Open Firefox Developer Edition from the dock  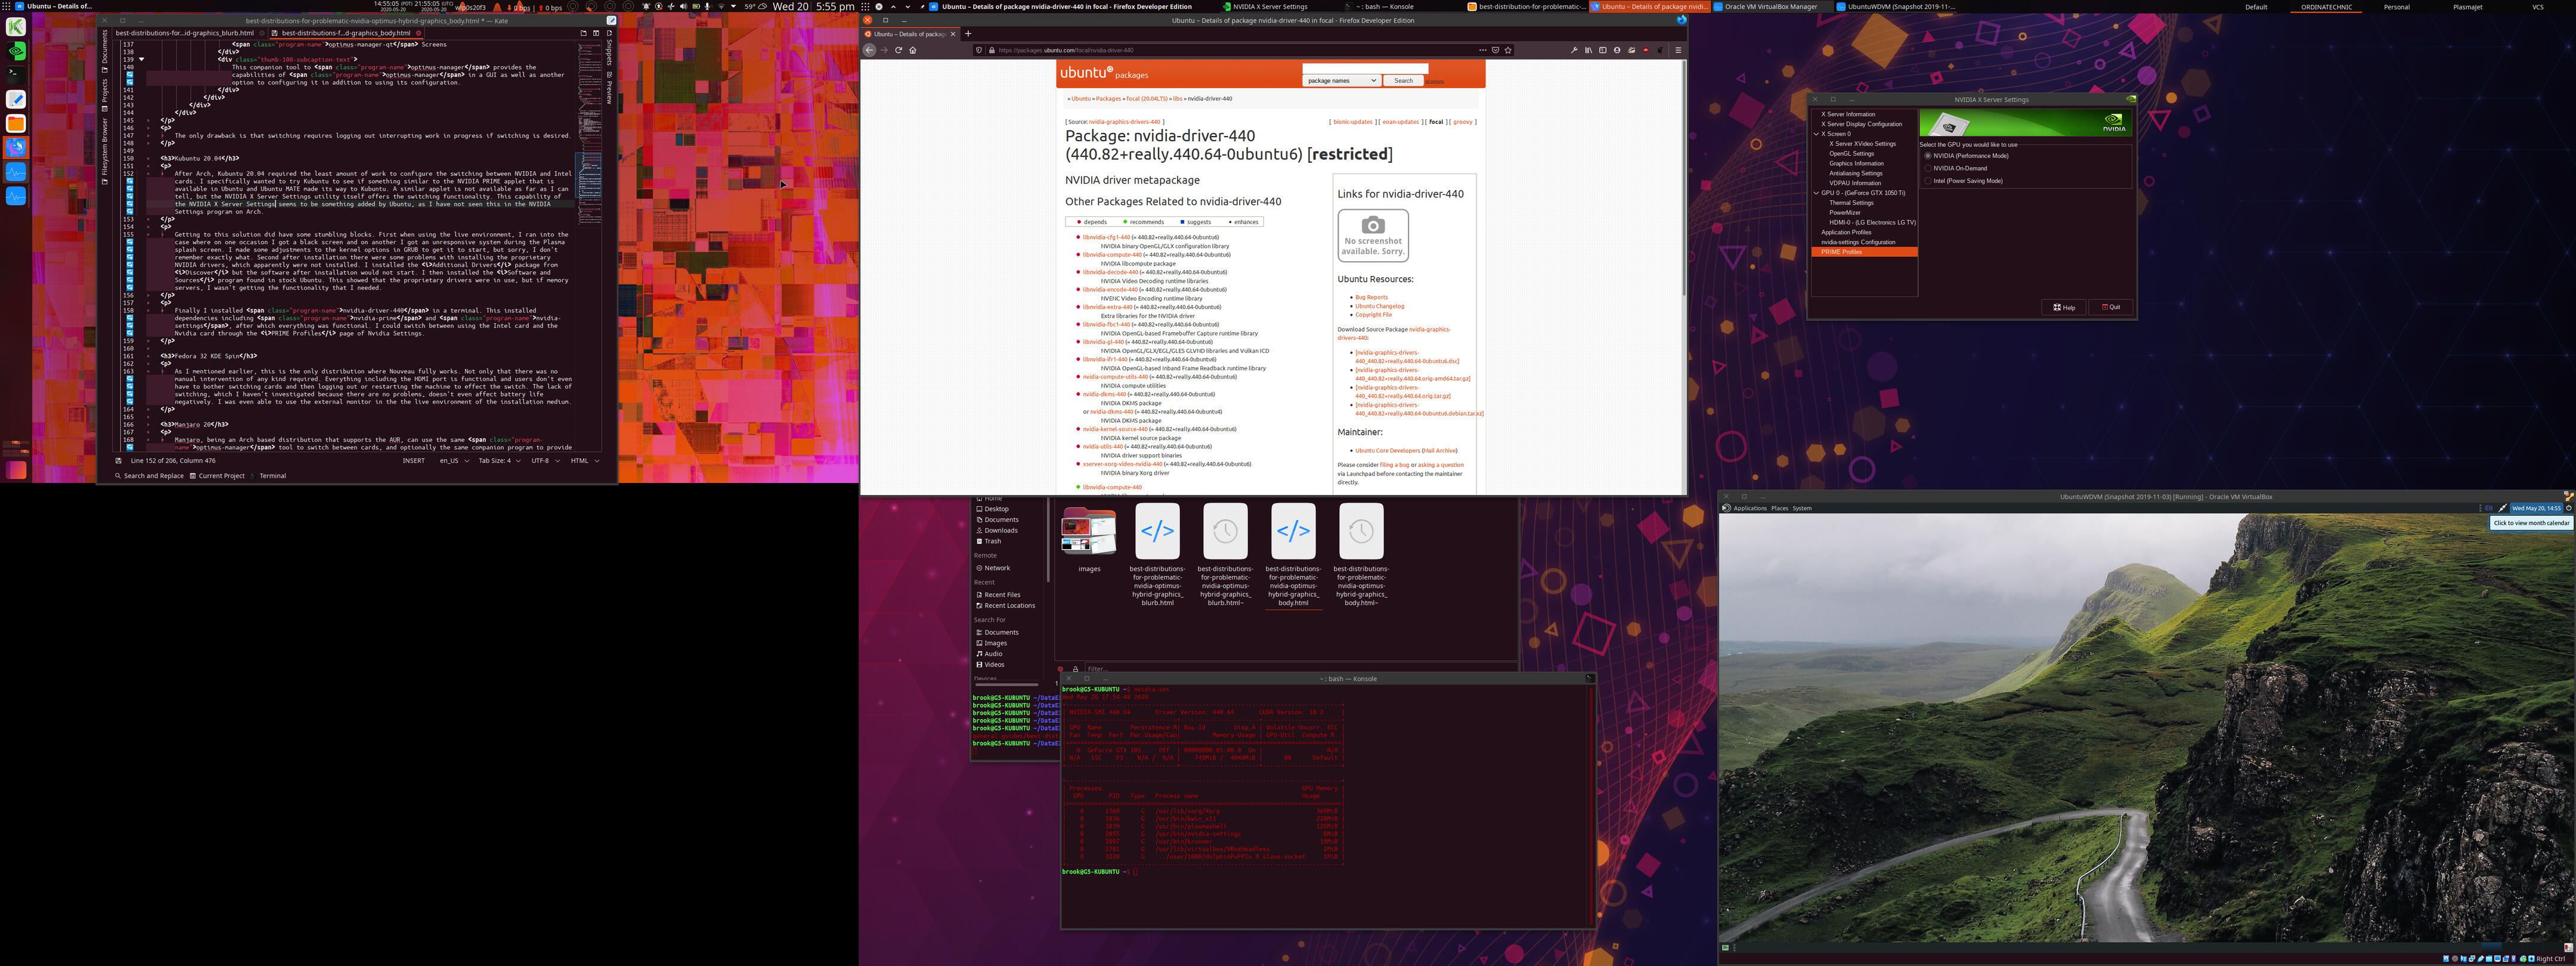pyautogui.click(x=16, y=147)
